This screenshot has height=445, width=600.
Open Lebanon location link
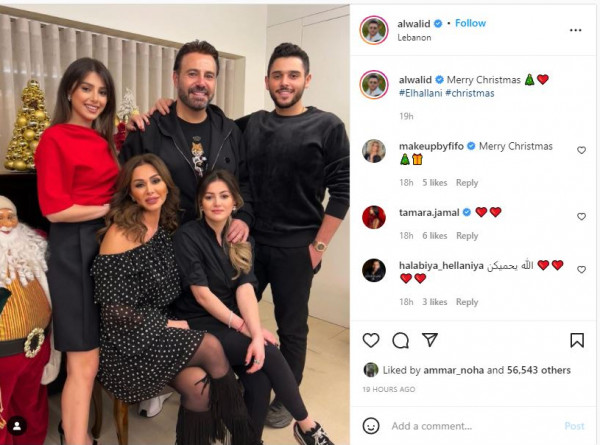click(414, 37)
